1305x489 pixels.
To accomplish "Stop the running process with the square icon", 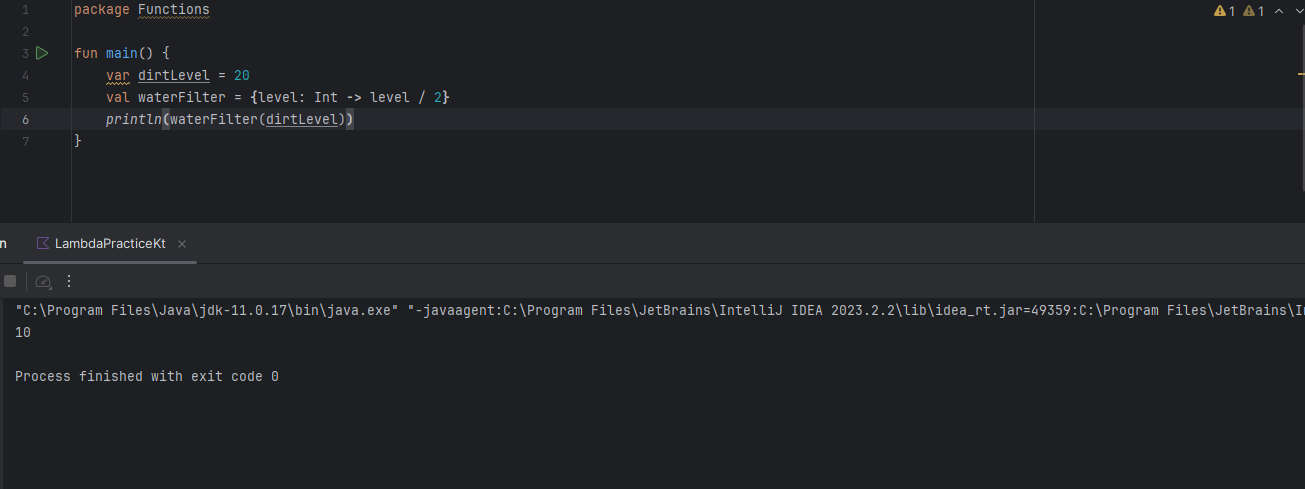I will (10, 282).
